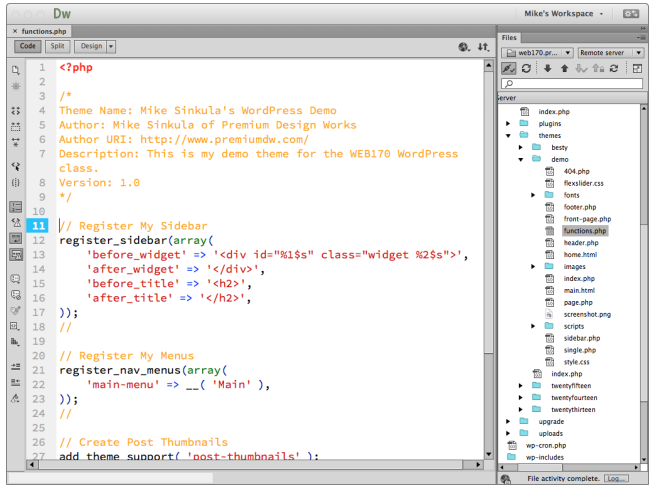The height and width of the screenshot is (491, 655).
Task: Switch to Code view
Action: 28,46
